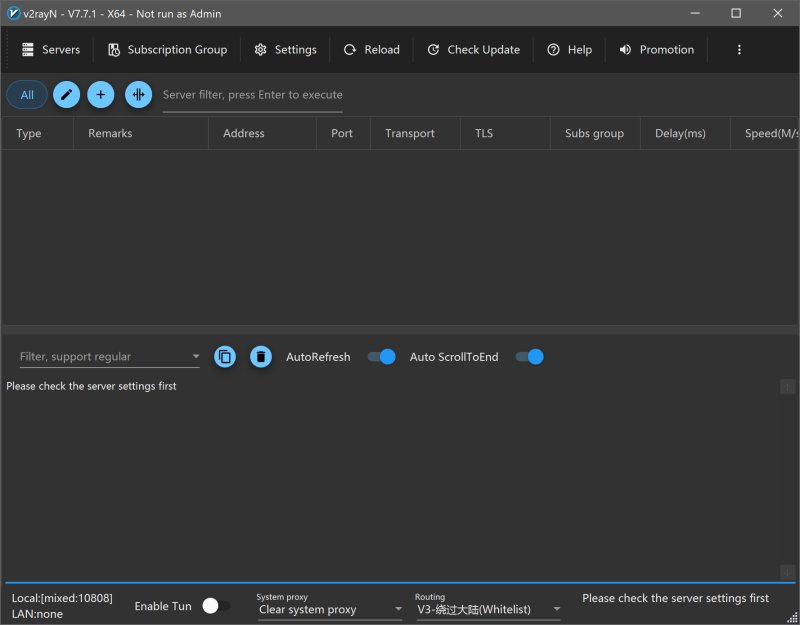
Task: Sort the list by Delay(ms) column
Action: [680, 133]
